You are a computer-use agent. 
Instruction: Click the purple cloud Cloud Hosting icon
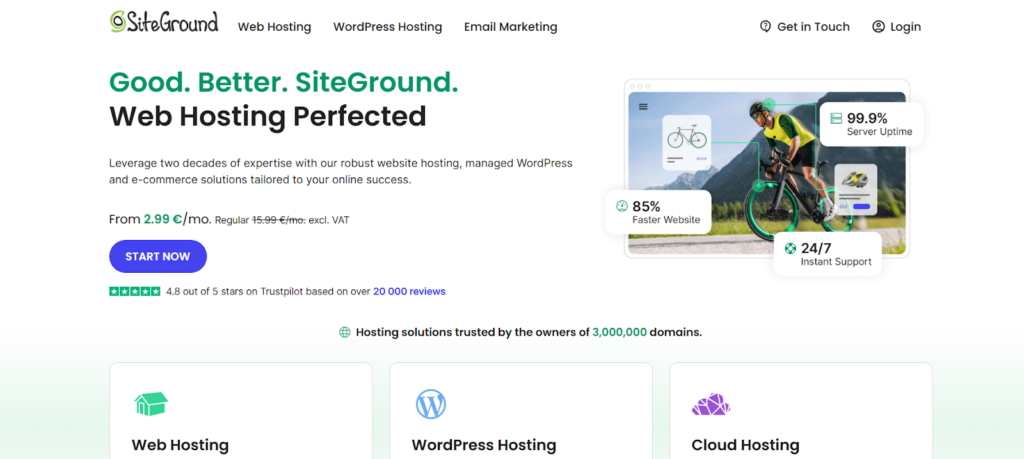[x=711, y=405]
